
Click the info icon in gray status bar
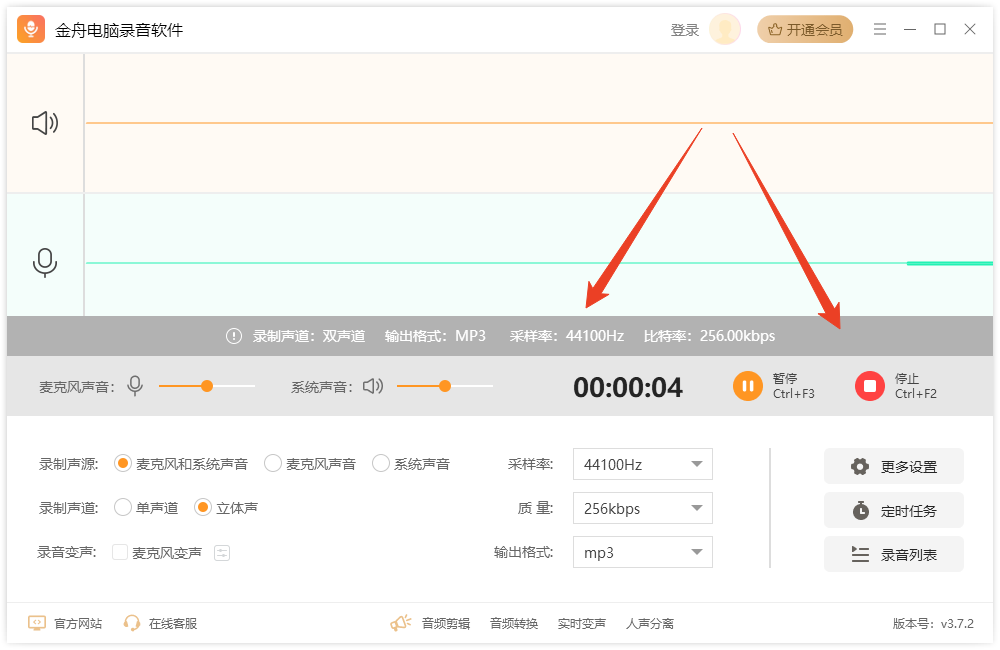pyautogui.click(x=234, y=336)
